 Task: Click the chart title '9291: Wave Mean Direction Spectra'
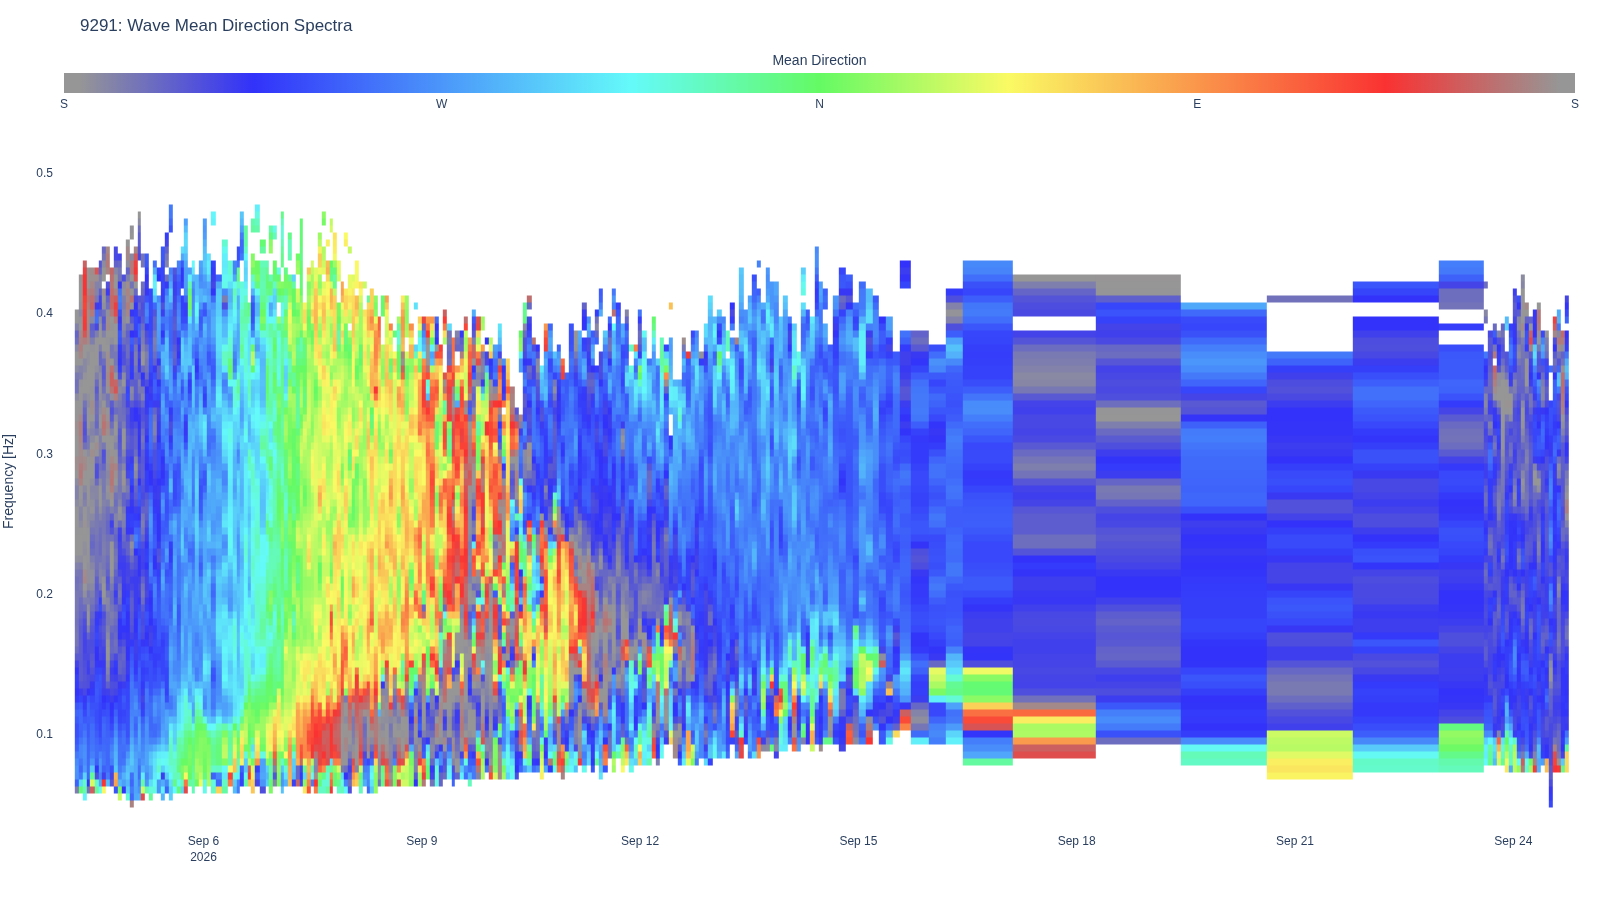click(x=216, y=26)
